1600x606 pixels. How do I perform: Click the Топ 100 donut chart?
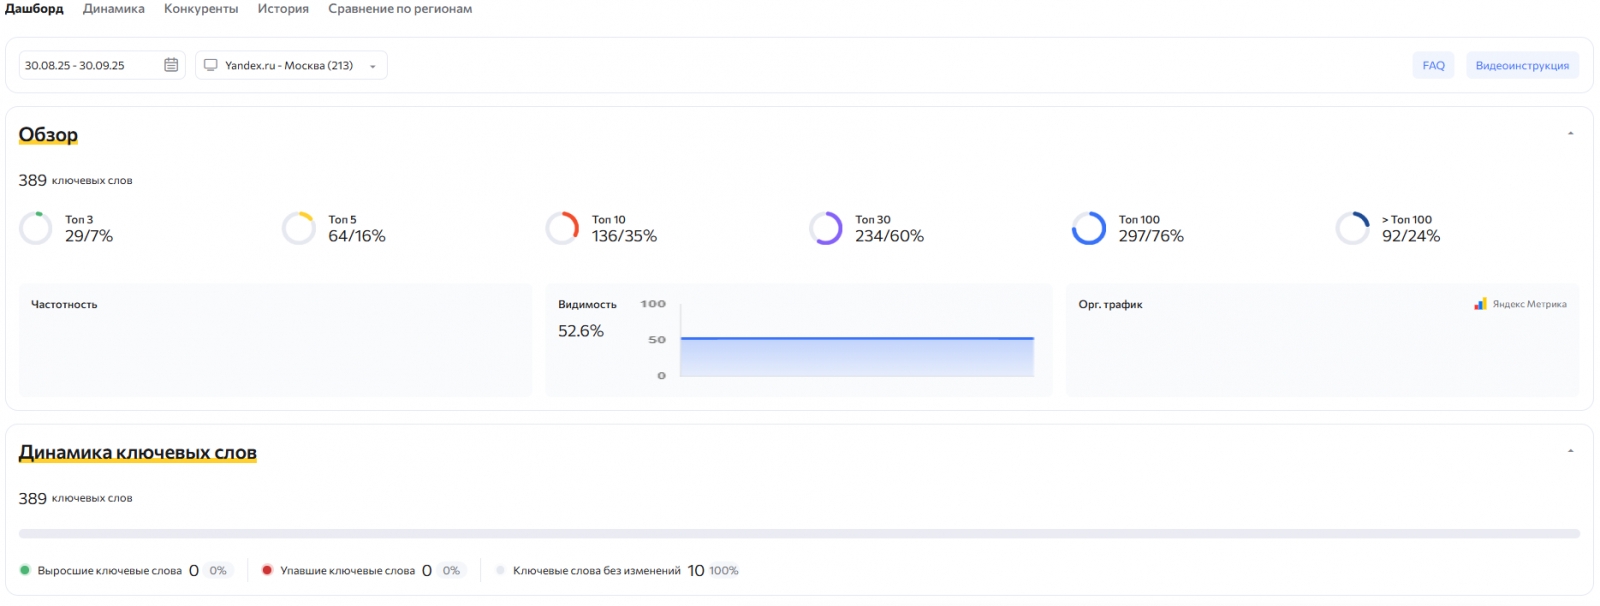click(1089, 228)
